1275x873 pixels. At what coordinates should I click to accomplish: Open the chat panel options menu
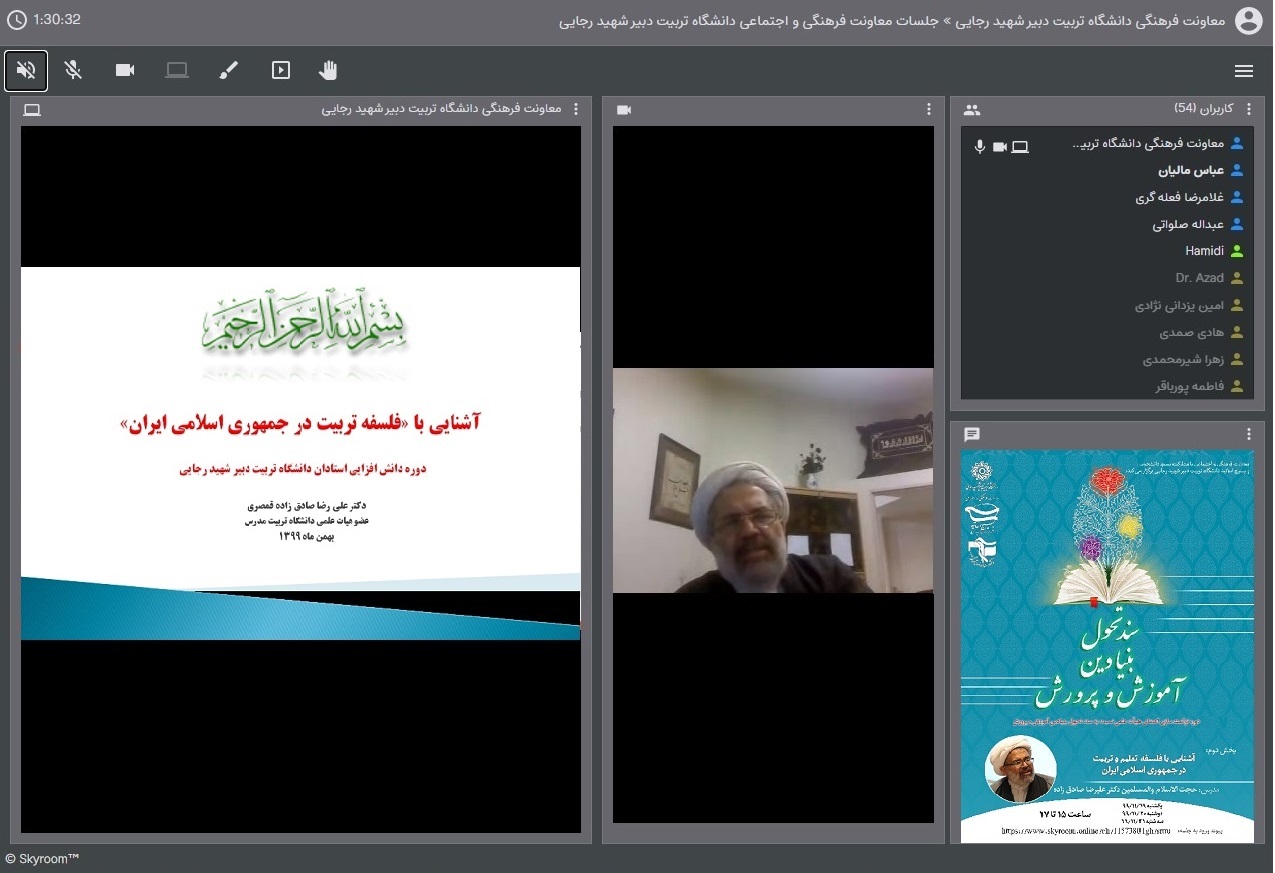(x=1248, y=434)
